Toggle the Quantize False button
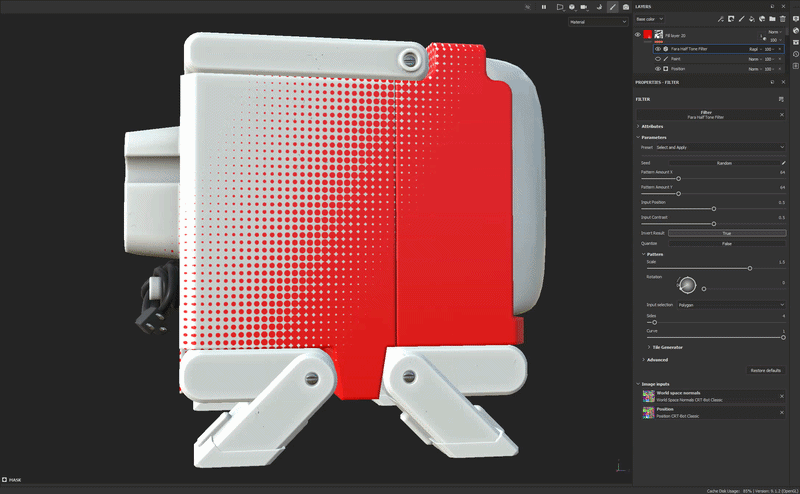800x494 pixels. click(726, 243)
